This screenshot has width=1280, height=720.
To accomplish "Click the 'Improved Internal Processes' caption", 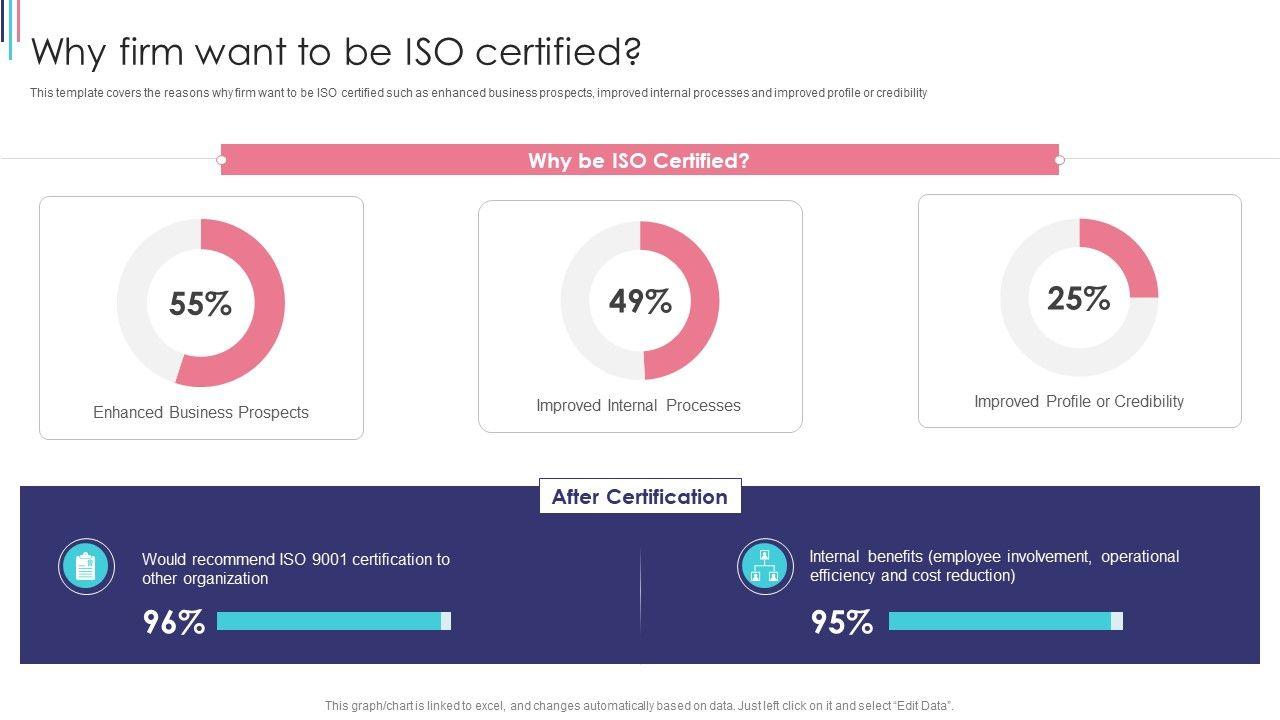I will (x=638, y=405).
